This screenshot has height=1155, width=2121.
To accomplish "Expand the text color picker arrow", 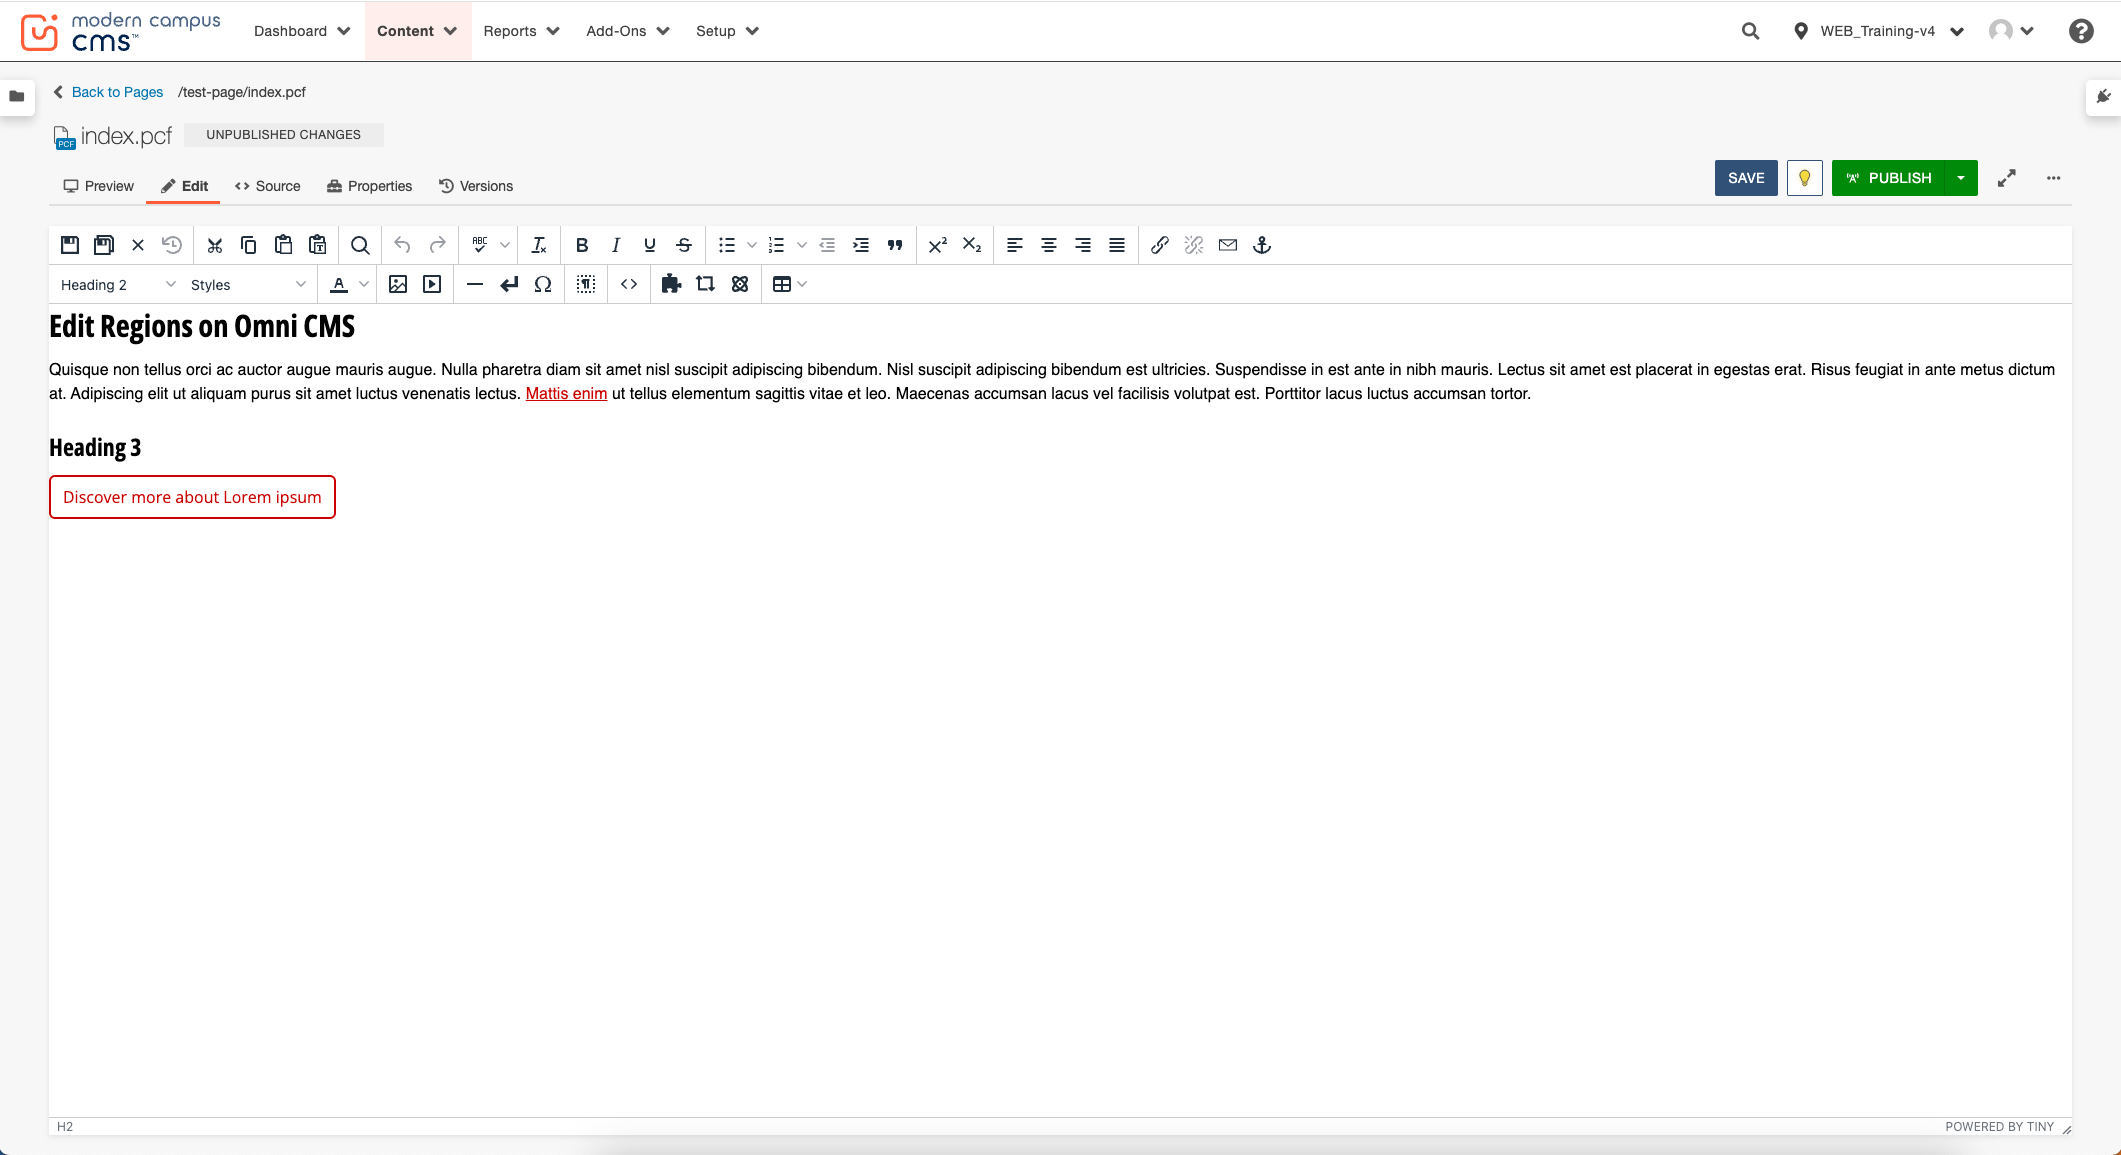I will (364, 285).
